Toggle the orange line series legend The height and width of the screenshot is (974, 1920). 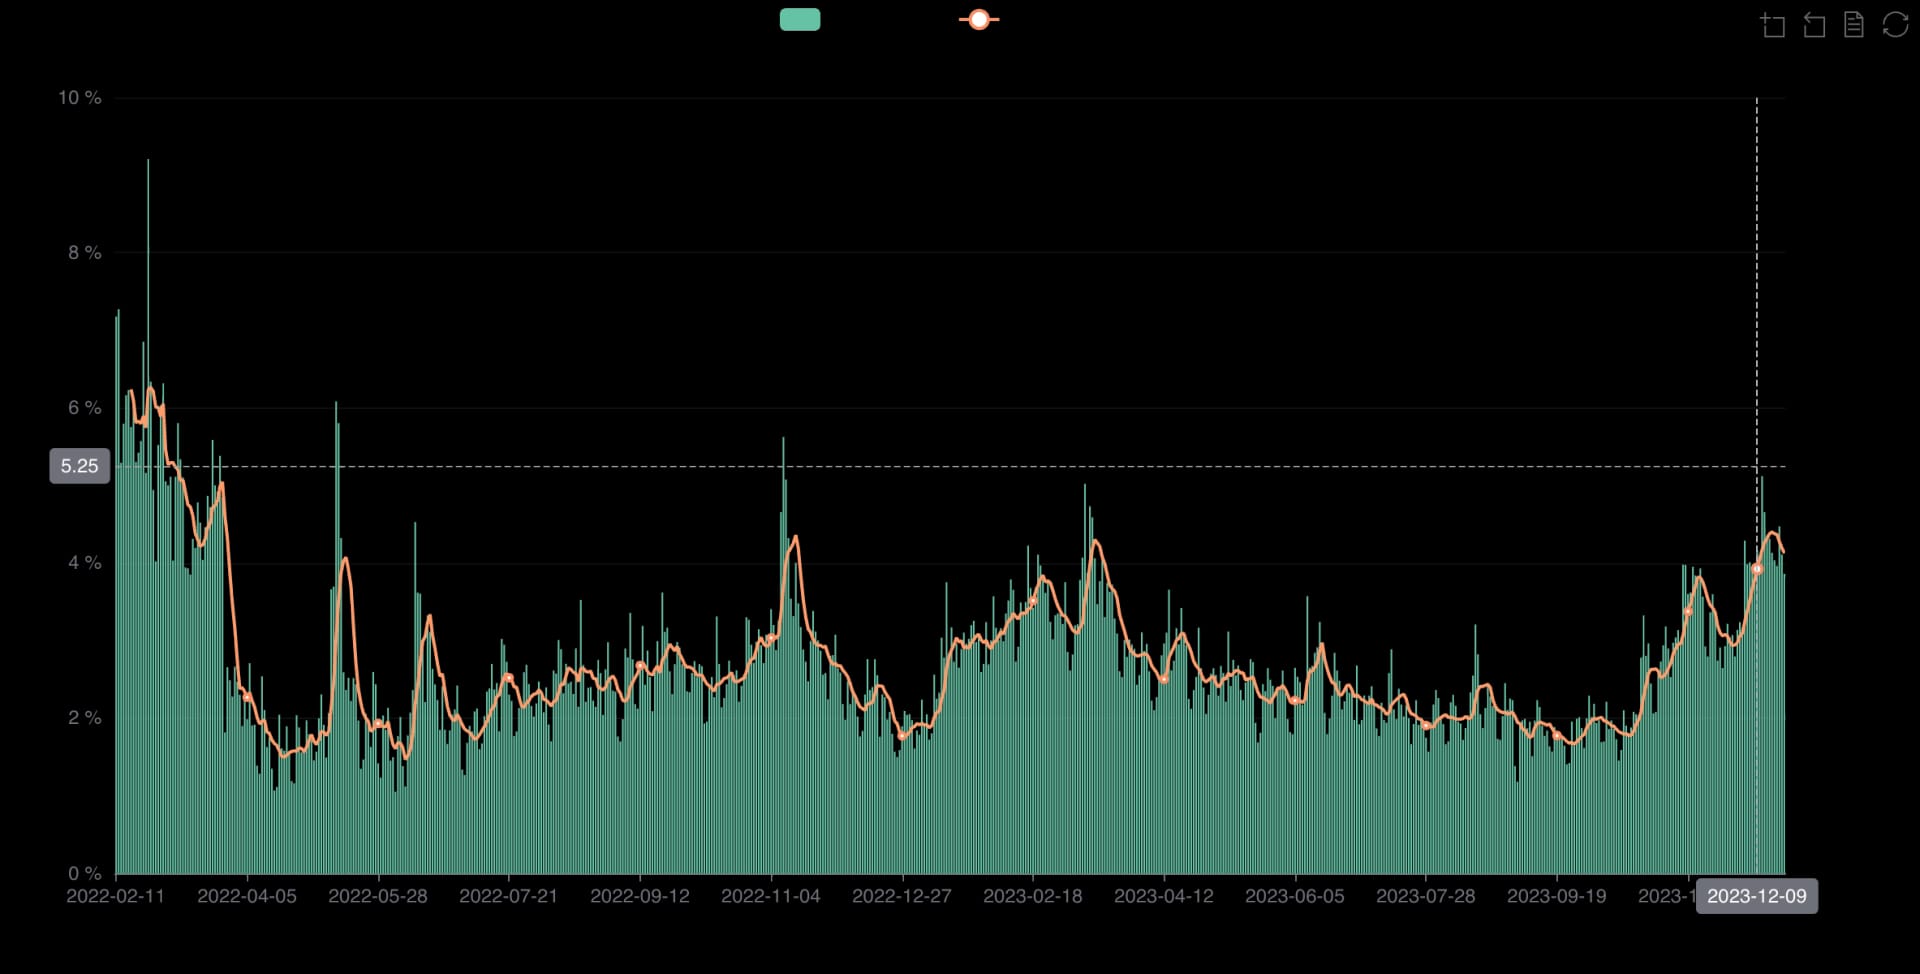coord(979,20)
